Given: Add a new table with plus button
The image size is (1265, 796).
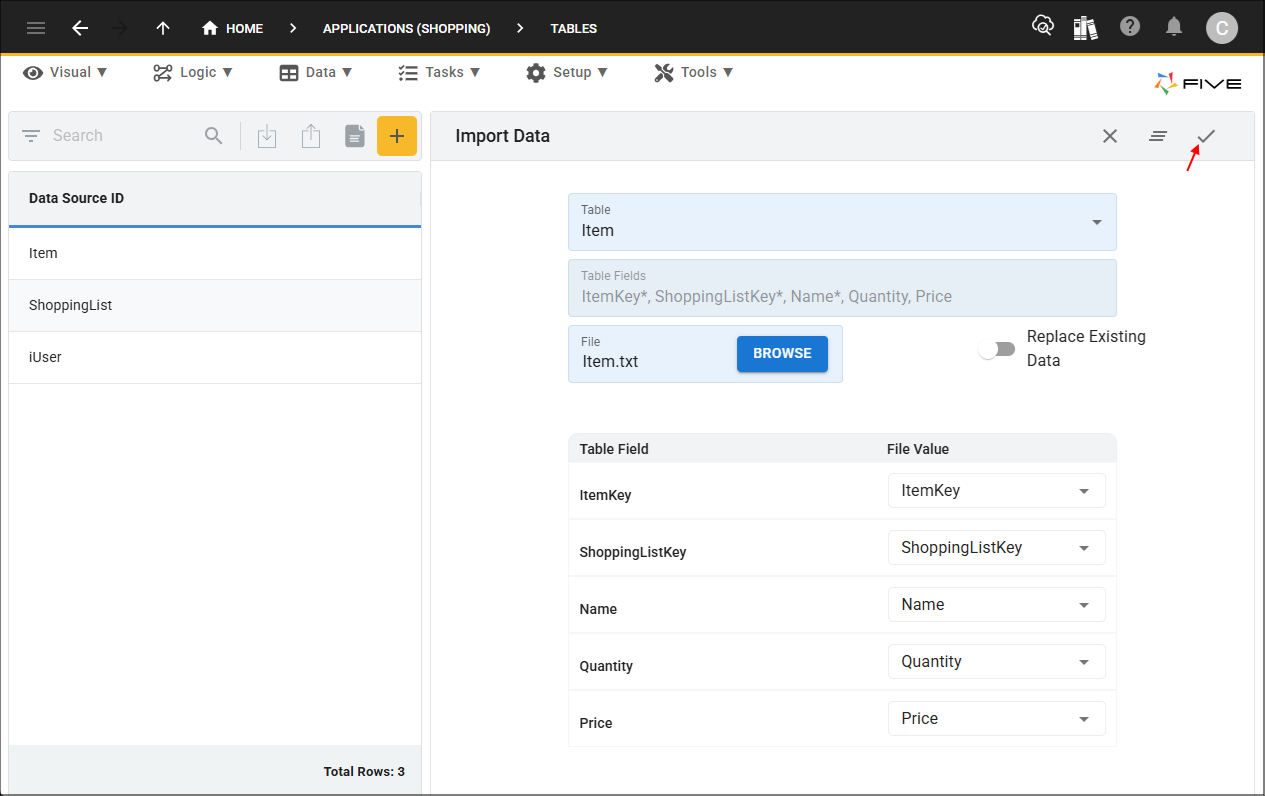Looking at the screenshot, I should [397, 136].
